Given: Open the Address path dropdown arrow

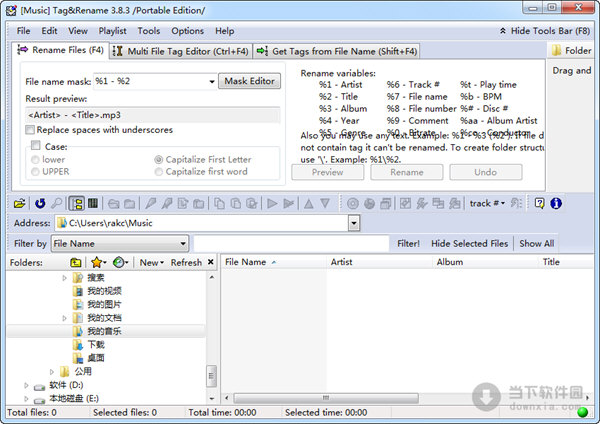Looking at the screenshot, I should click(354, 223).
